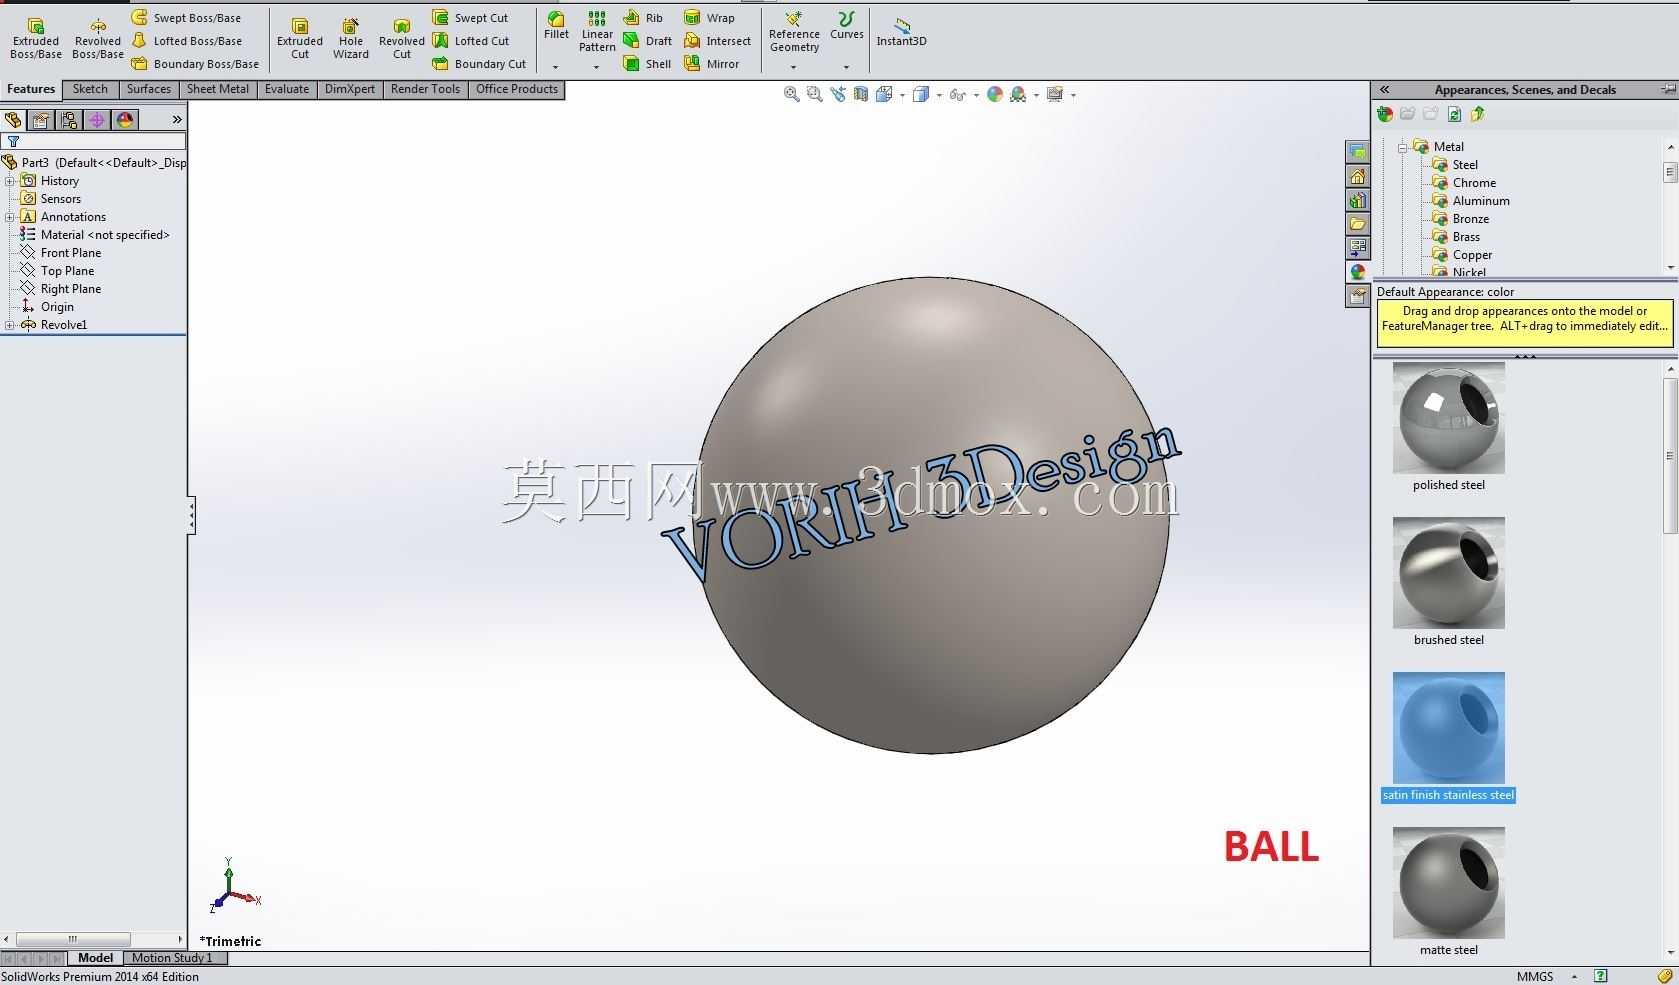Select the Right Plane item
The height and width of the screenshot is (985, 1679).
click(x=61, y=289)
